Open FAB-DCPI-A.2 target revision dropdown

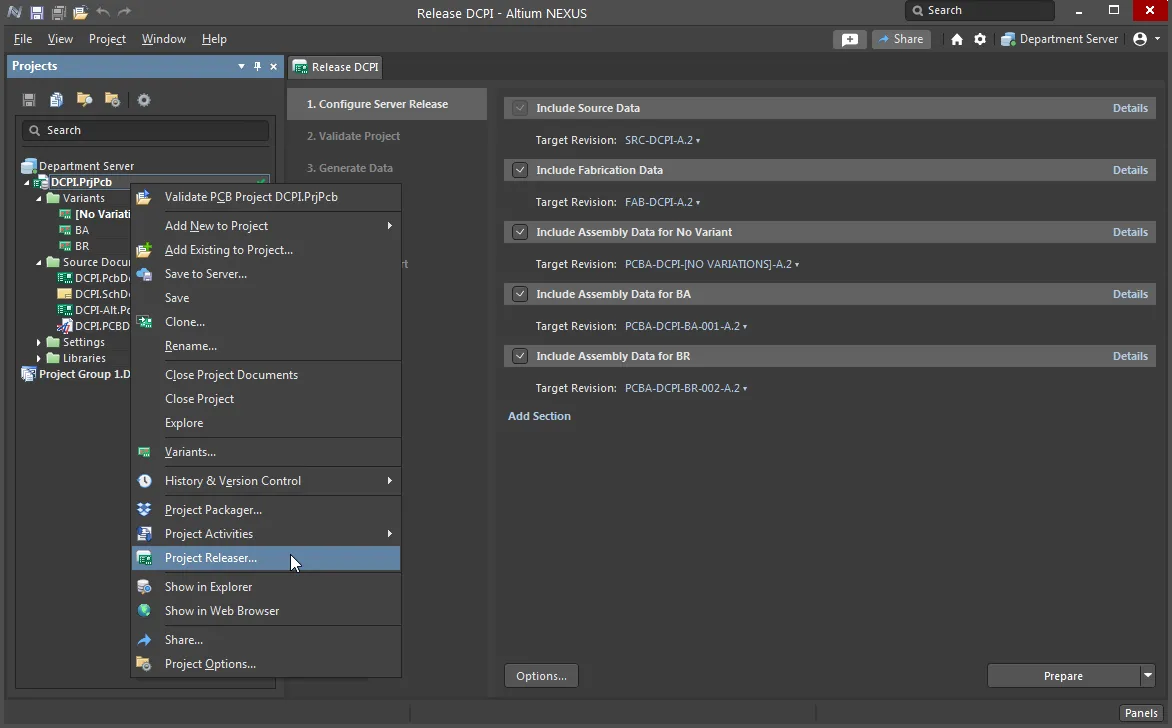[662, 203]
